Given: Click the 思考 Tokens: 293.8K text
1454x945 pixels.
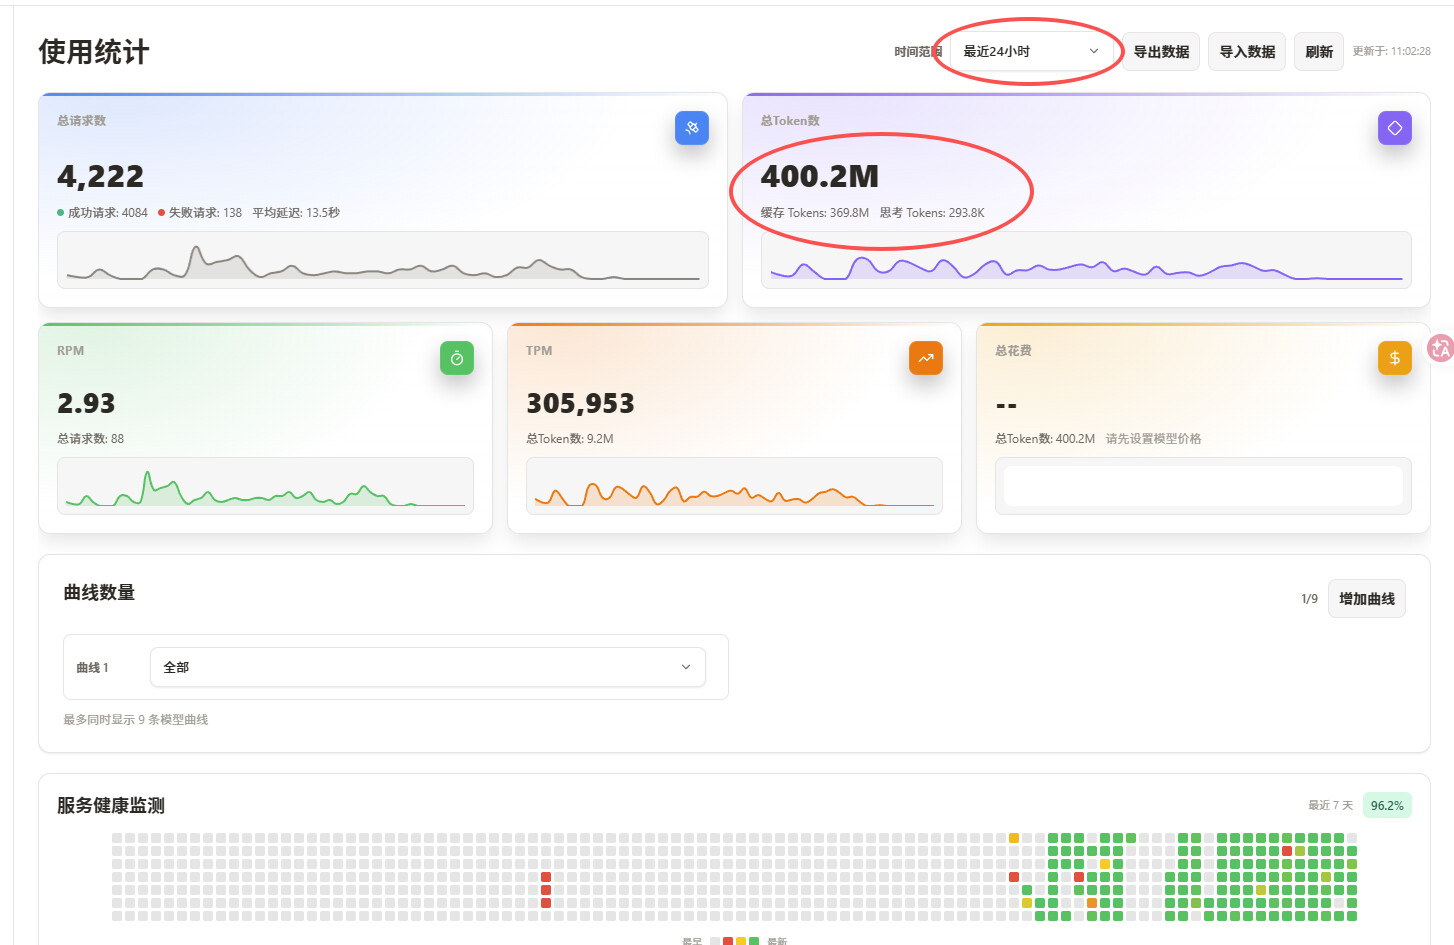Looking at the screenshot, I should tap(932, 213).
